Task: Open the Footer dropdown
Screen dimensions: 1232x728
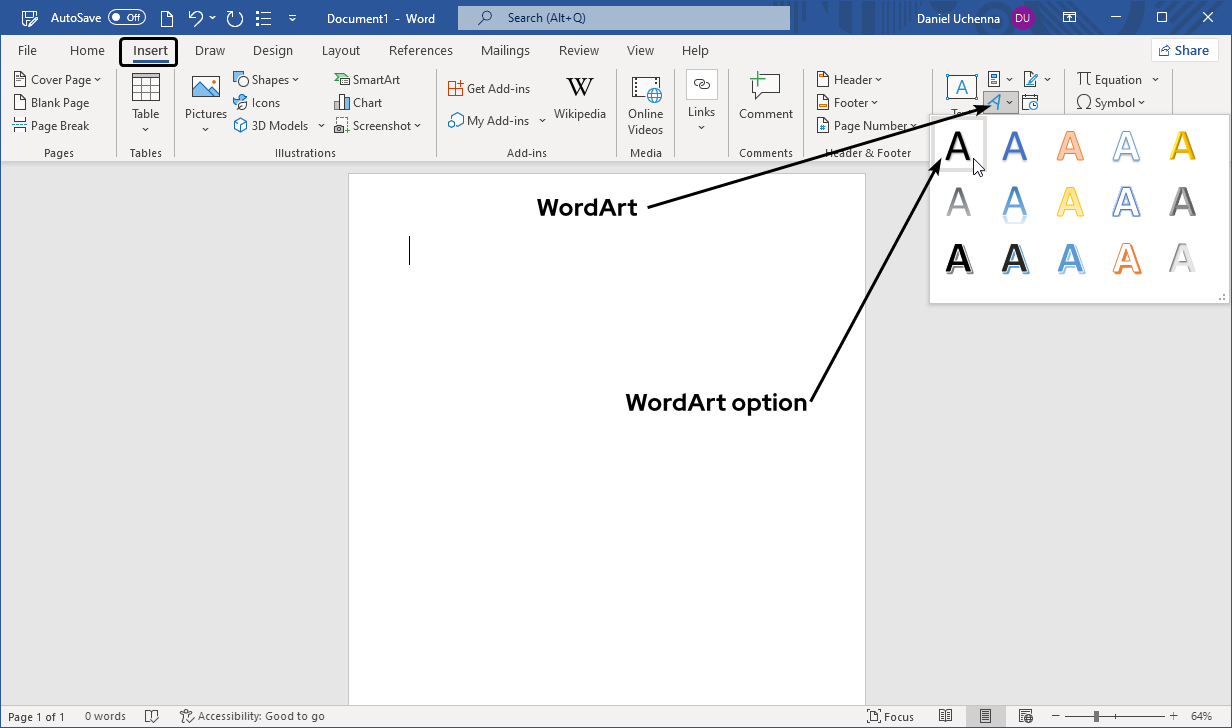Action: 847,103
